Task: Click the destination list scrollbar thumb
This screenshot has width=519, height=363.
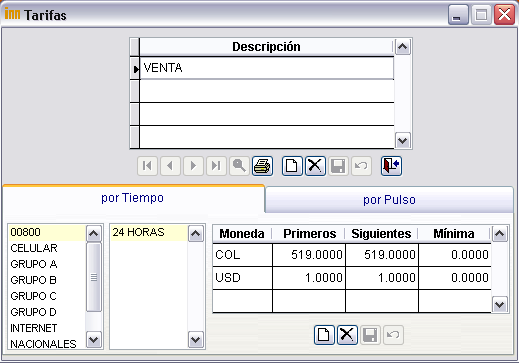Action: [x=94, y=277]
